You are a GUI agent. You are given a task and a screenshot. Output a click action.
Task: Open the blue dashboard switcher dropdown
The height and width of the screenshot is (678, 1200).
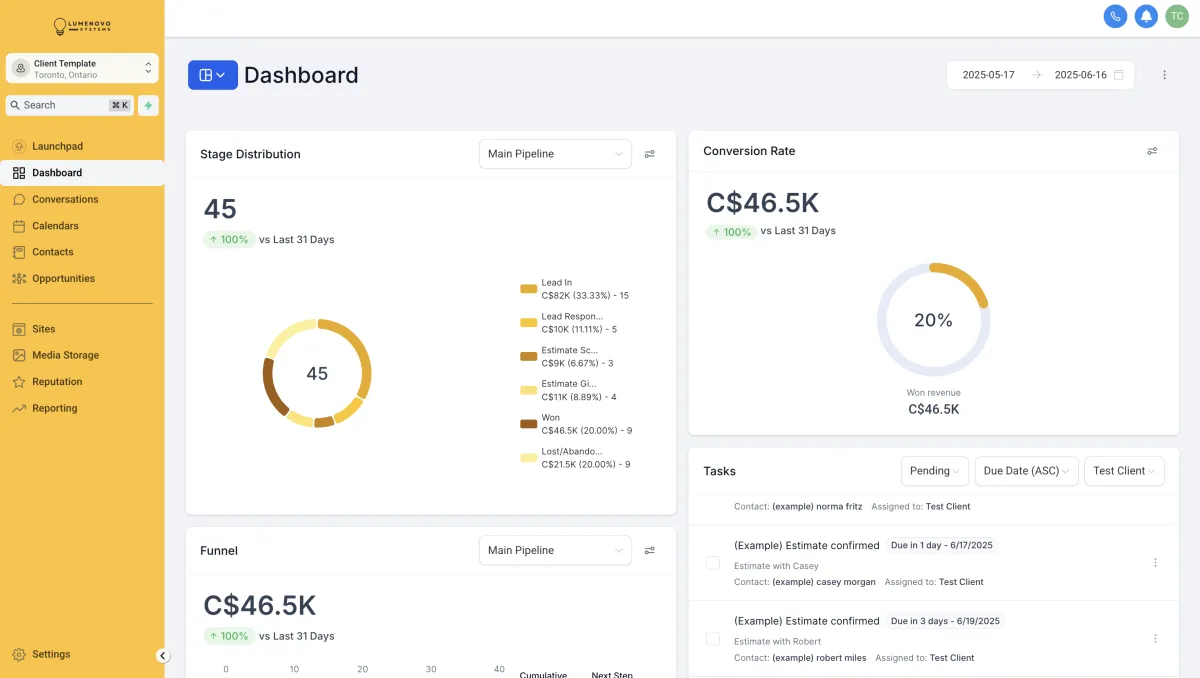pos(213,75)
